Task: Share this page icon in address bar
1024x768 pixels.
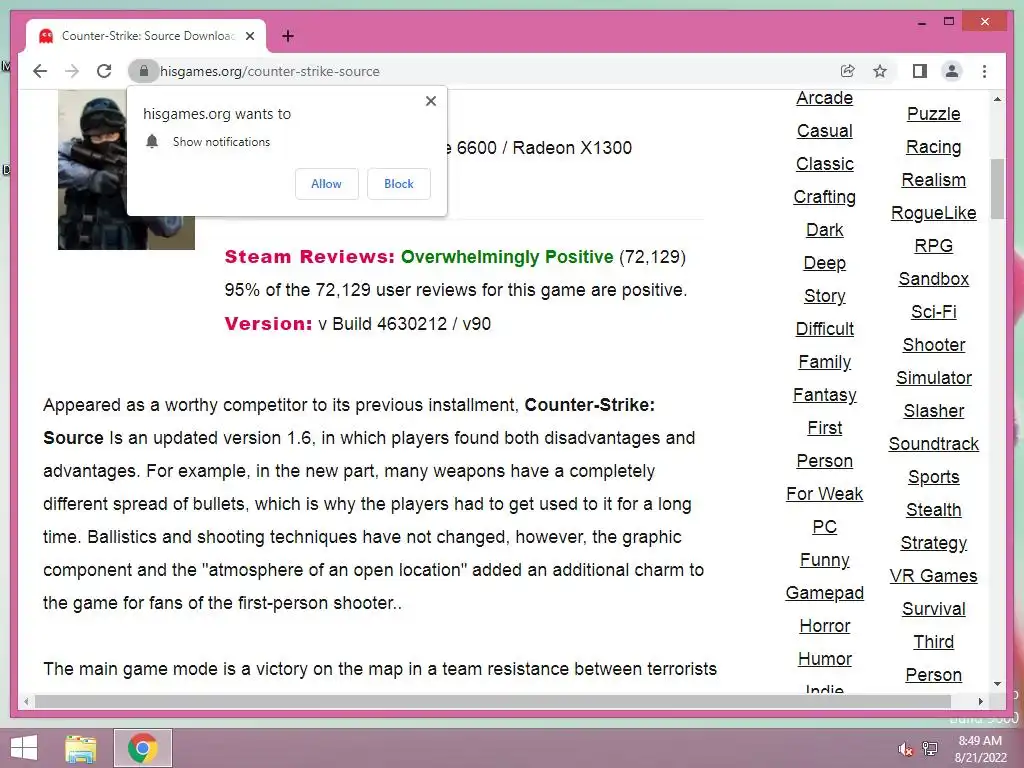Action: pos(848,71)
